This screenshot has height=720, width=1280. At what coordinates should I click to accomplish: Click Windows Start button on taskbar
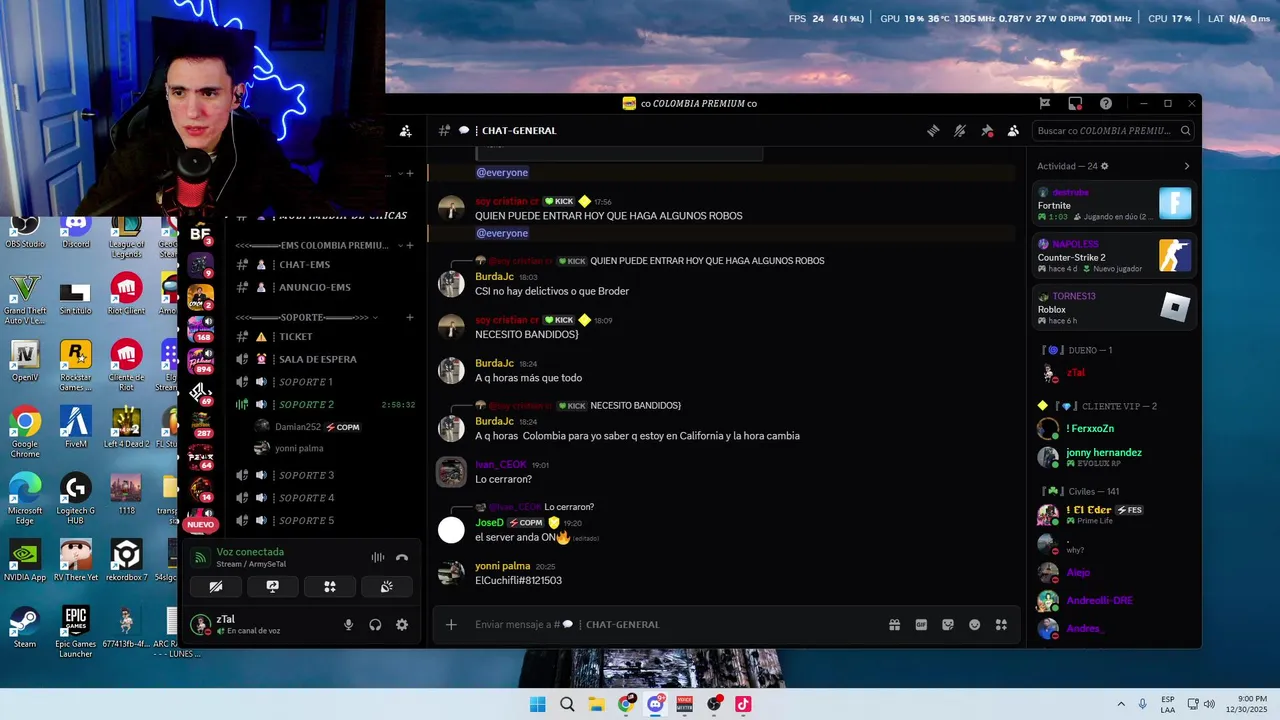[538, 704]
